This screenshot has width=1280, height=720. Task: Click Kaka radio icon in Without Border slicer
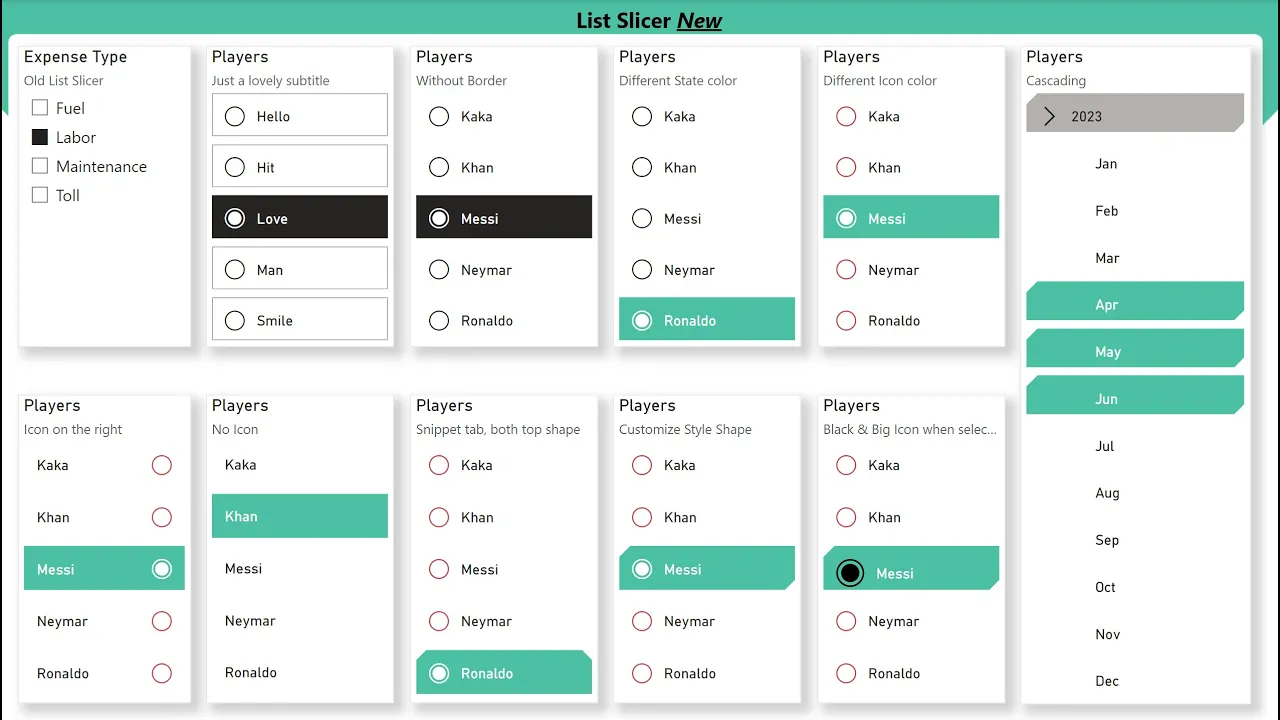[439, 116]
